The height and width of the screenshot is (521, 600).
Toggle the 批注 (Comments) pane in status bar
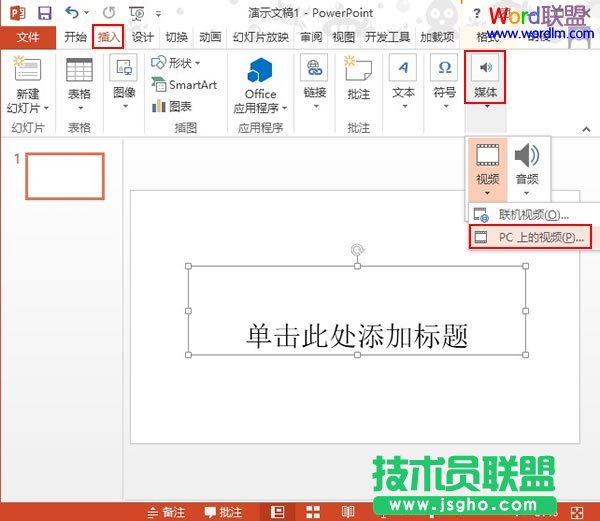tap(223, 512)
